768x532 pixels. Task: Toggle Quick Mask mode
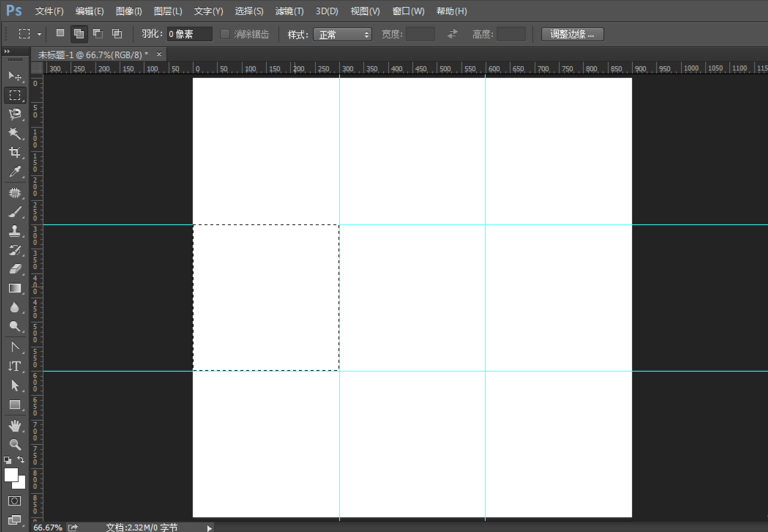[15, 500]
